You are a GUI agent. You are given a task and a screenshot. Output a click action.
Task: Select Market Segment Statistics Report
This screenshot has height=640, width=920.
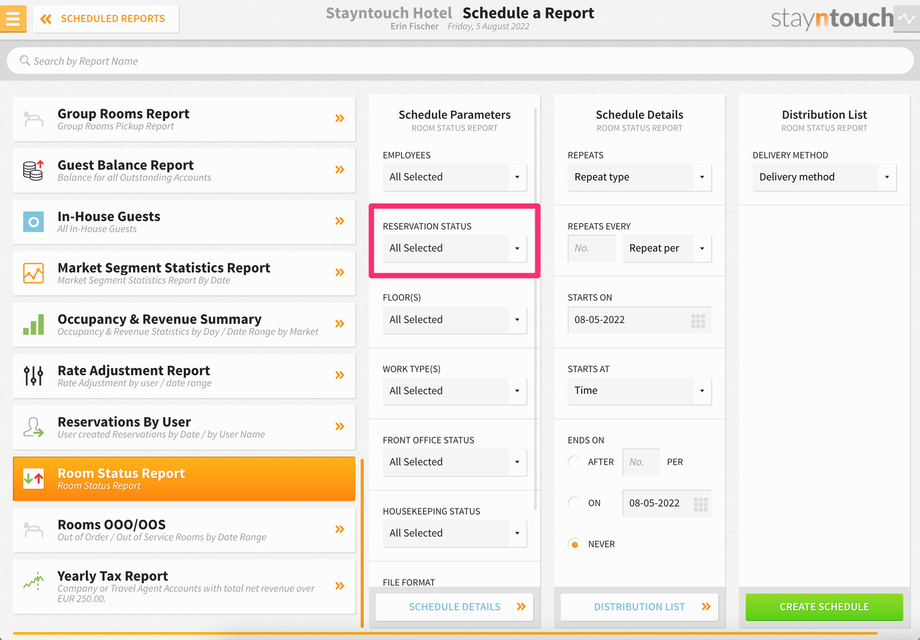pyautogui.click(x=184, y=273)
